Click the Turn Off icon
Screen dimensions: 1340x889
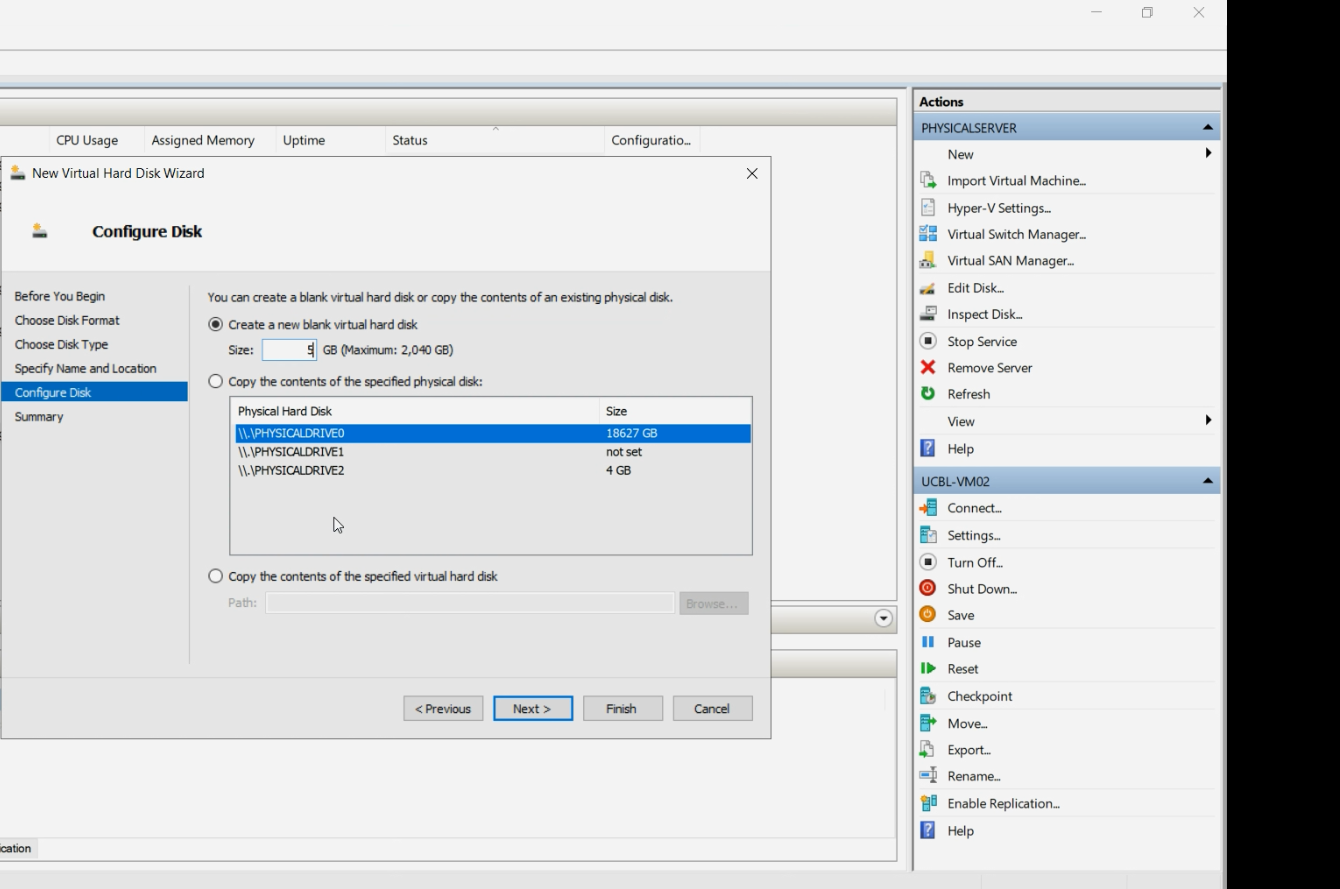click(928, 562)
